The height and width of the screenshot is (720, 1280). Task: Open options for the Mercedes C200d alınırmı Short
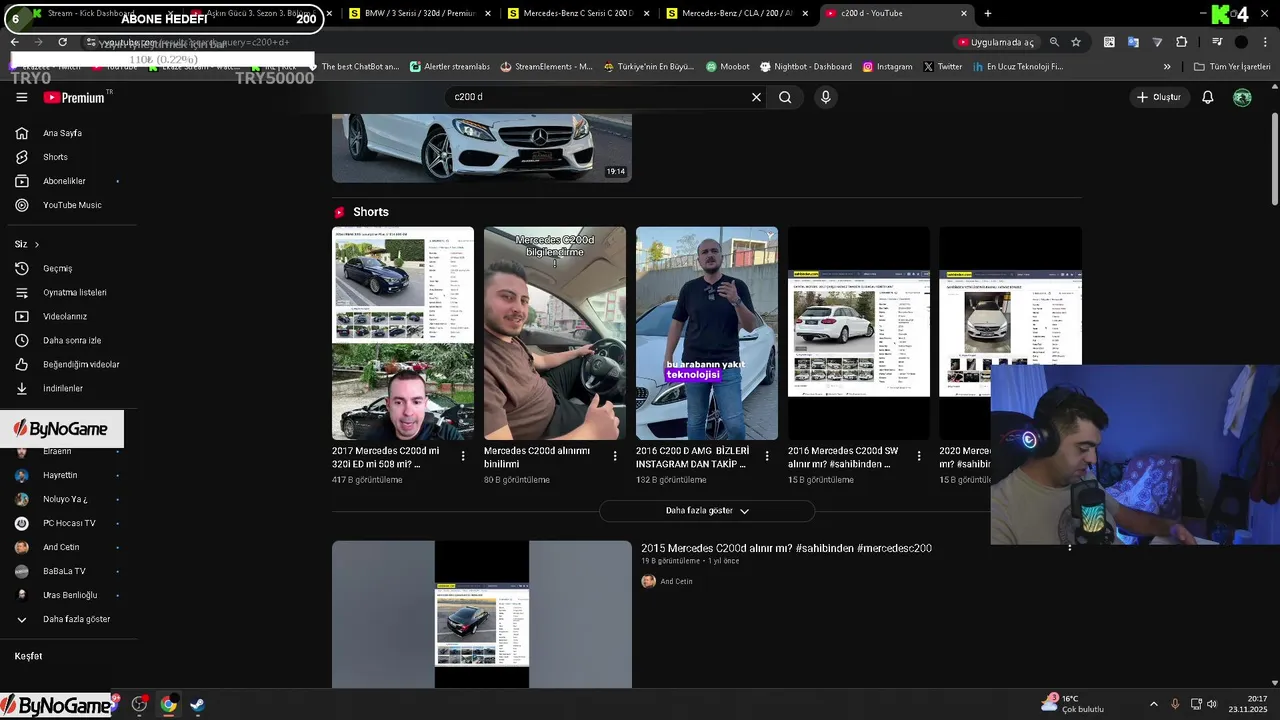[x=615, y=456]
